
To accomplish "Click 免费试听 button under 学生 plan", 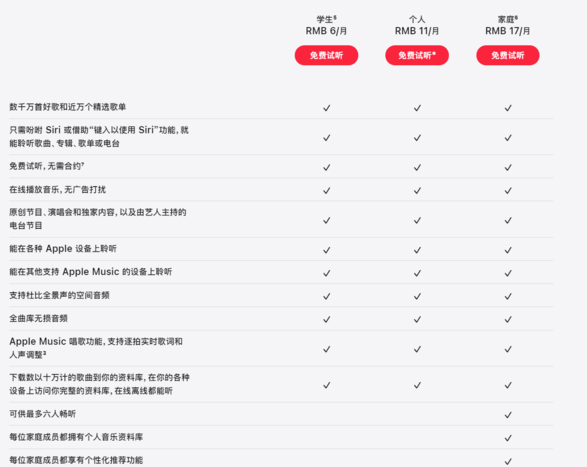I will (326, 55).
